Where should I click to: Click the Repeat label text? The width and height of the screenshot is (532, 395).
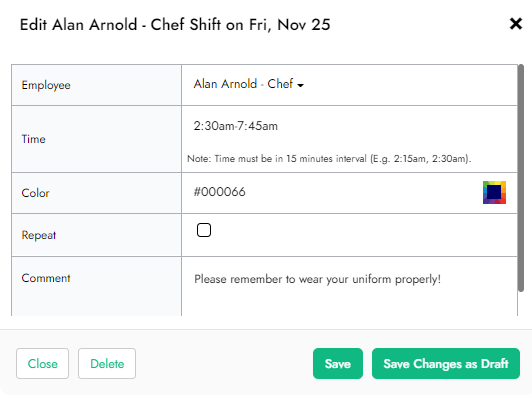point(39,235)
